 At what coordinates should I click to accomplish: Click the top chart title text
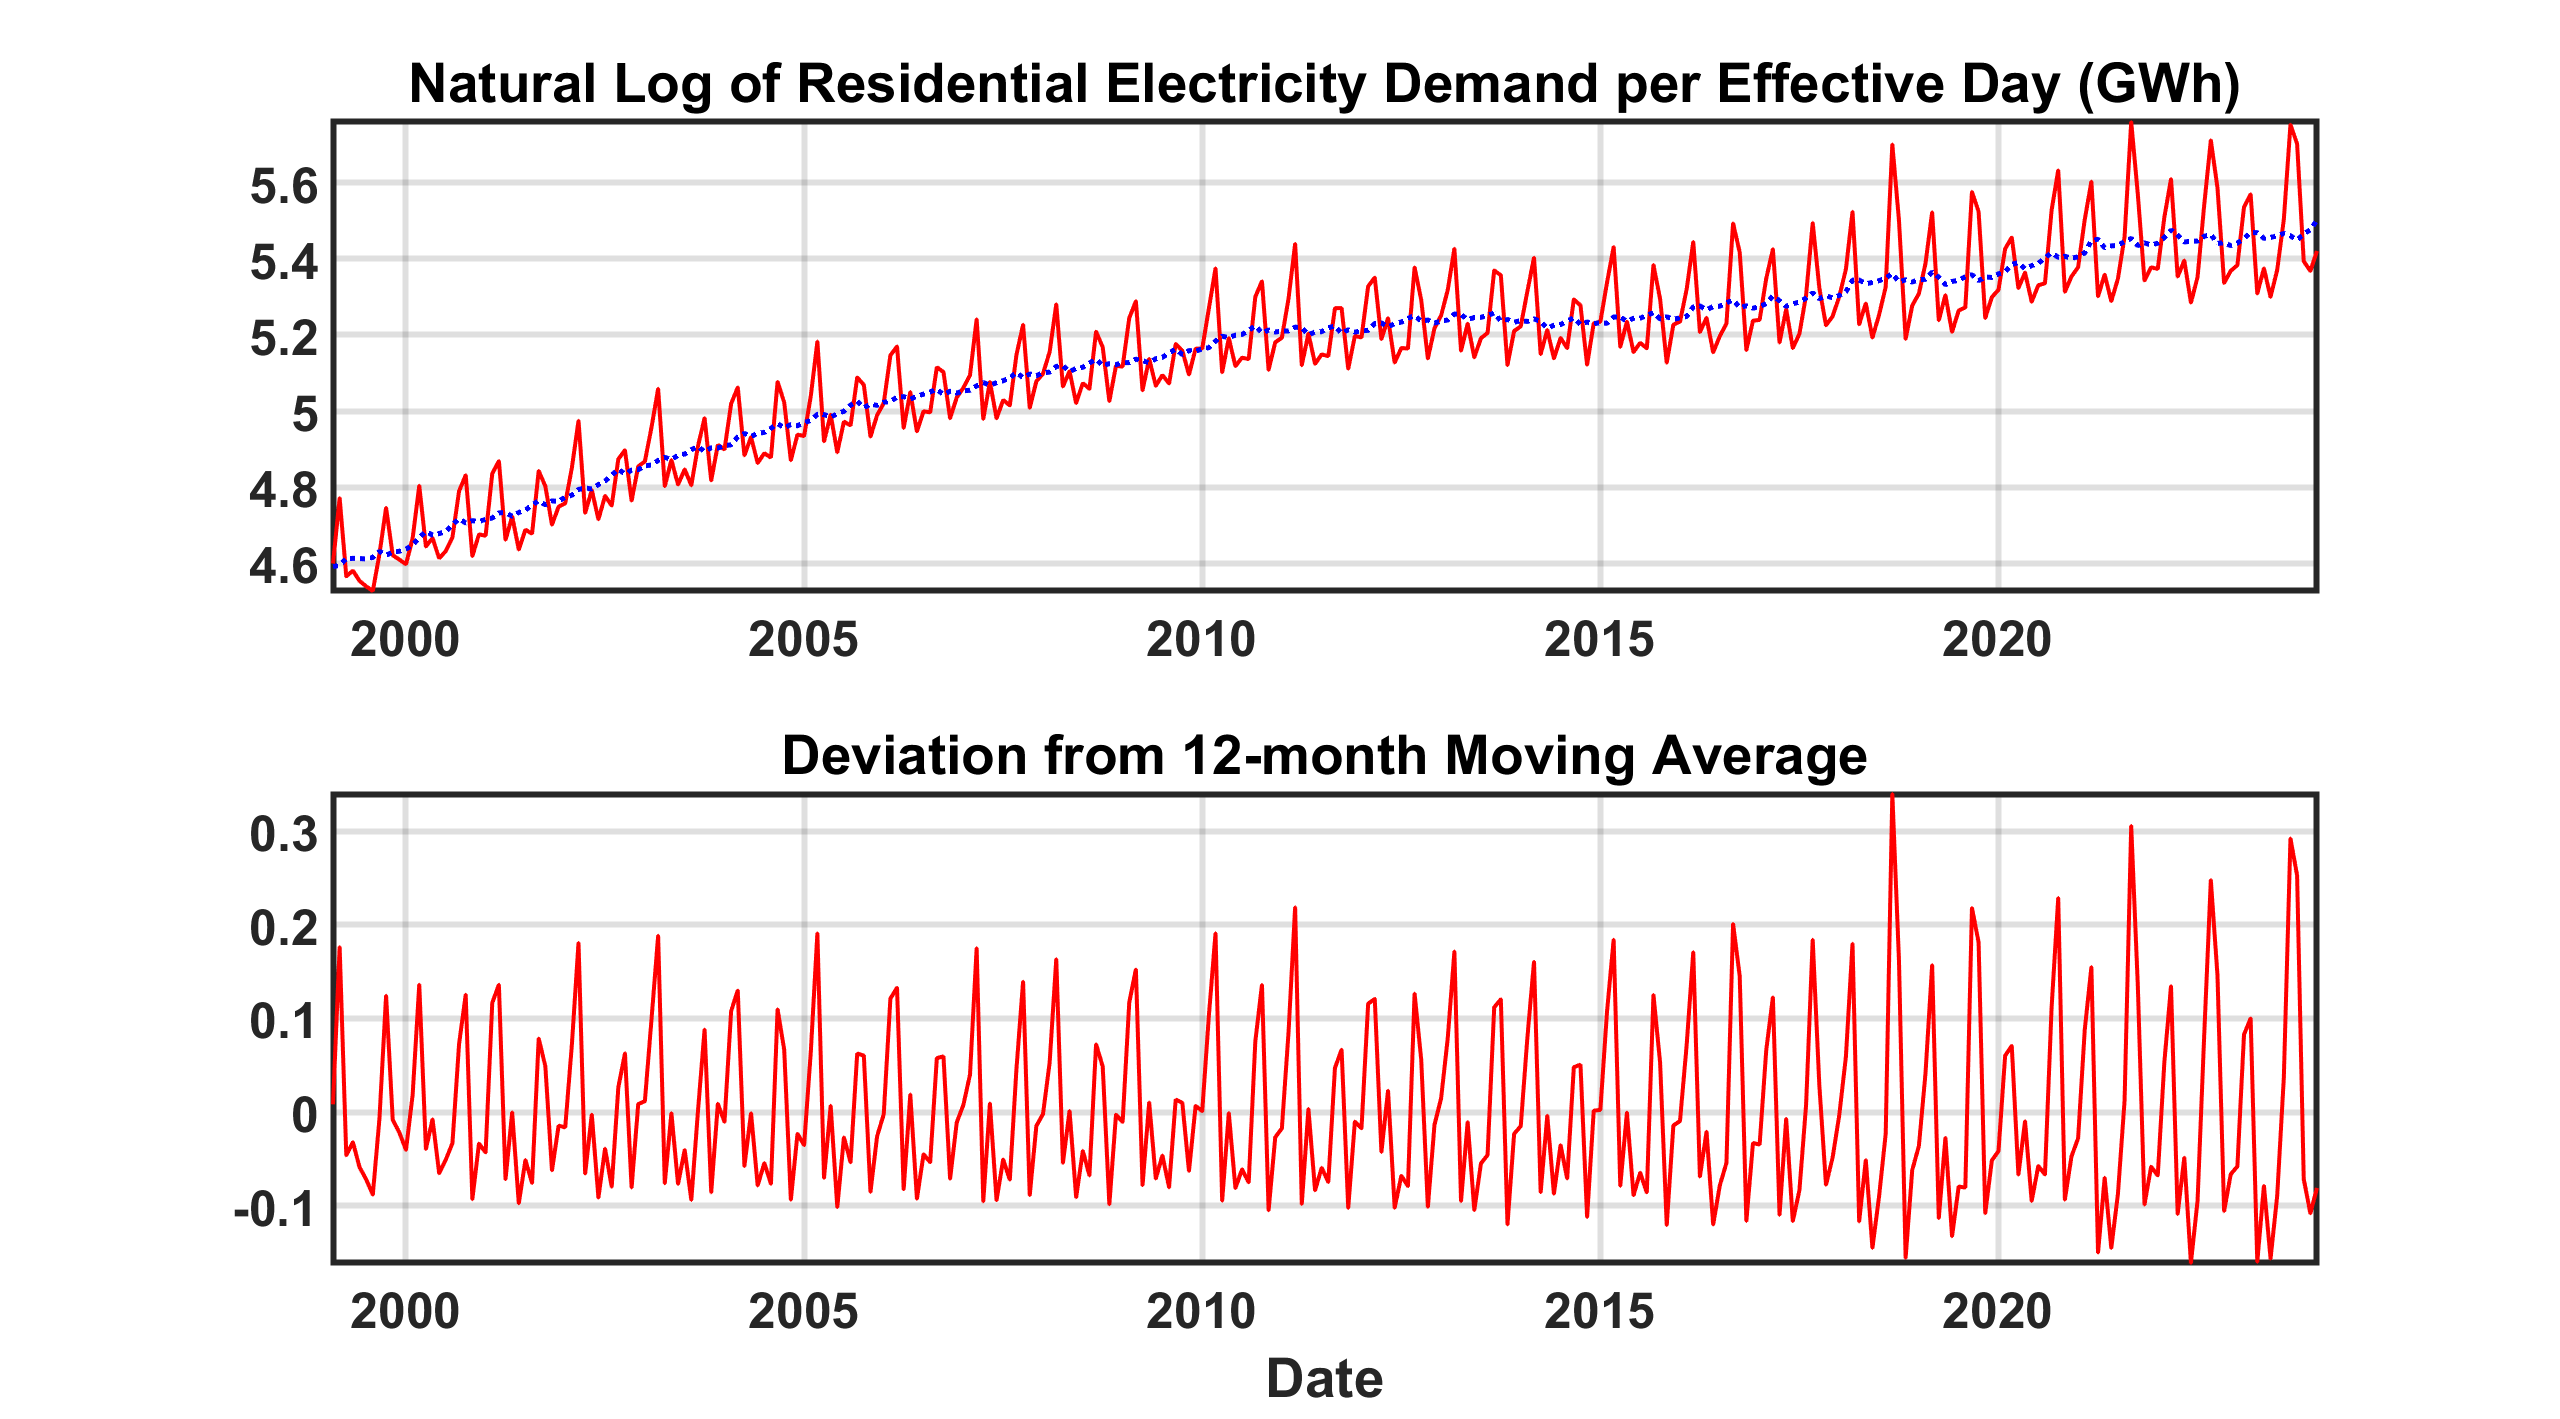(1324, 84)
